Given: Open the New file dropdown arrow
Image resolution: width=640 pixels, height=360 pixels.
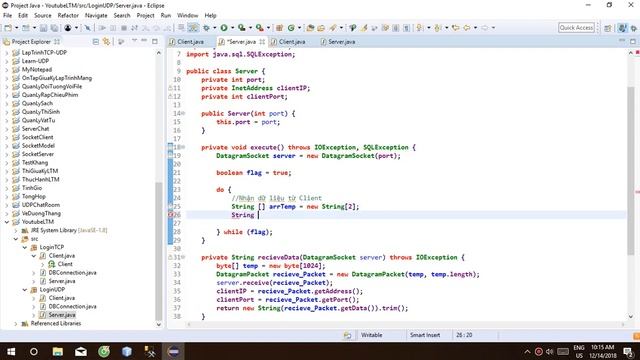Looking at the screenshot, I should [16, 28].
